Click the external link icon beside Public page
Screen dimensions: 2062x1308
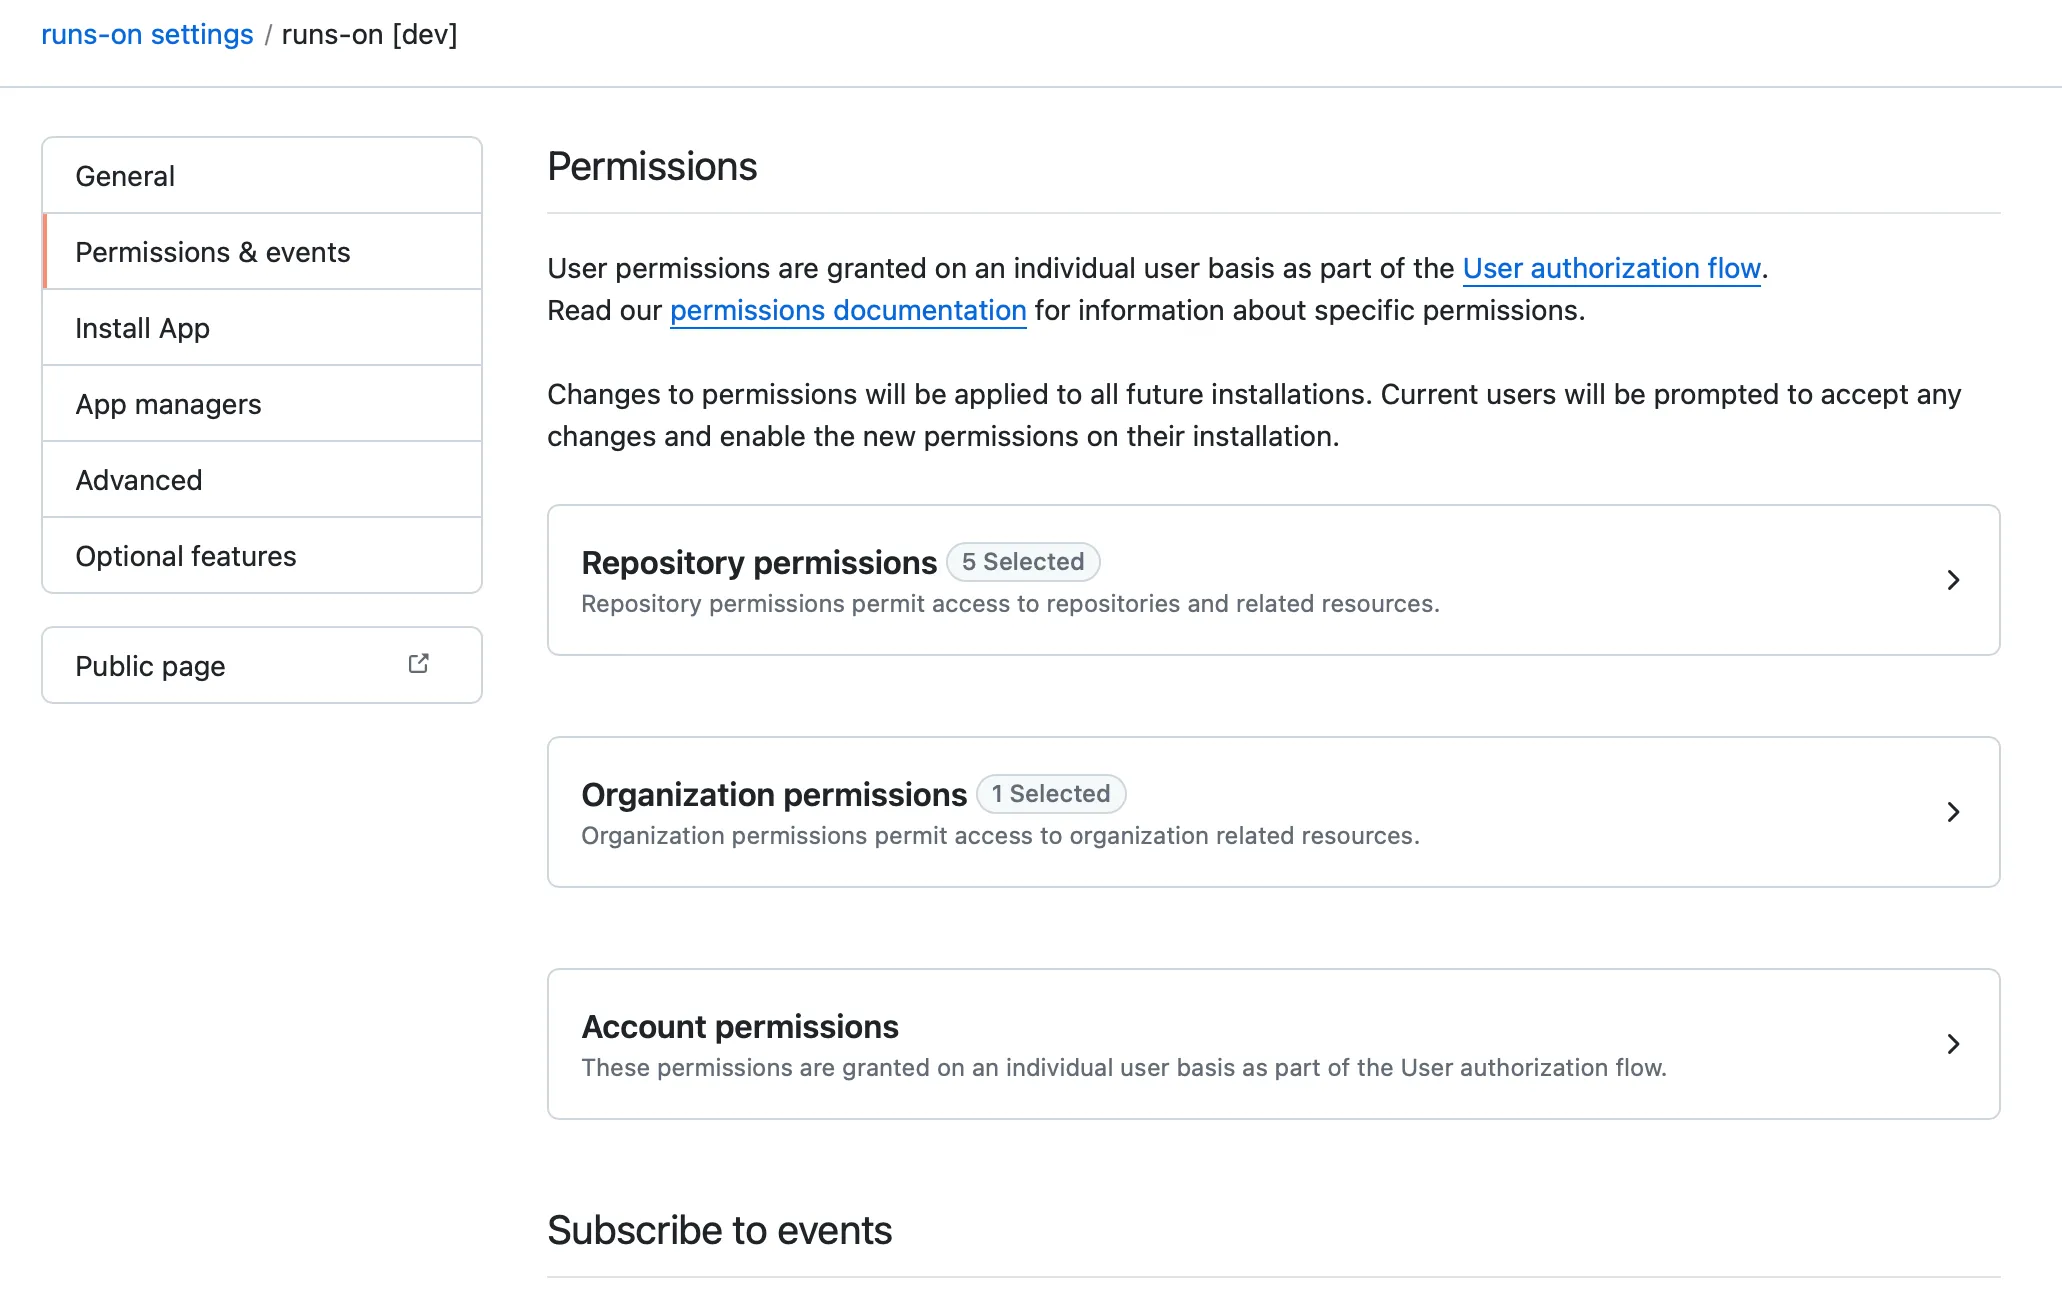click(419, 664)
